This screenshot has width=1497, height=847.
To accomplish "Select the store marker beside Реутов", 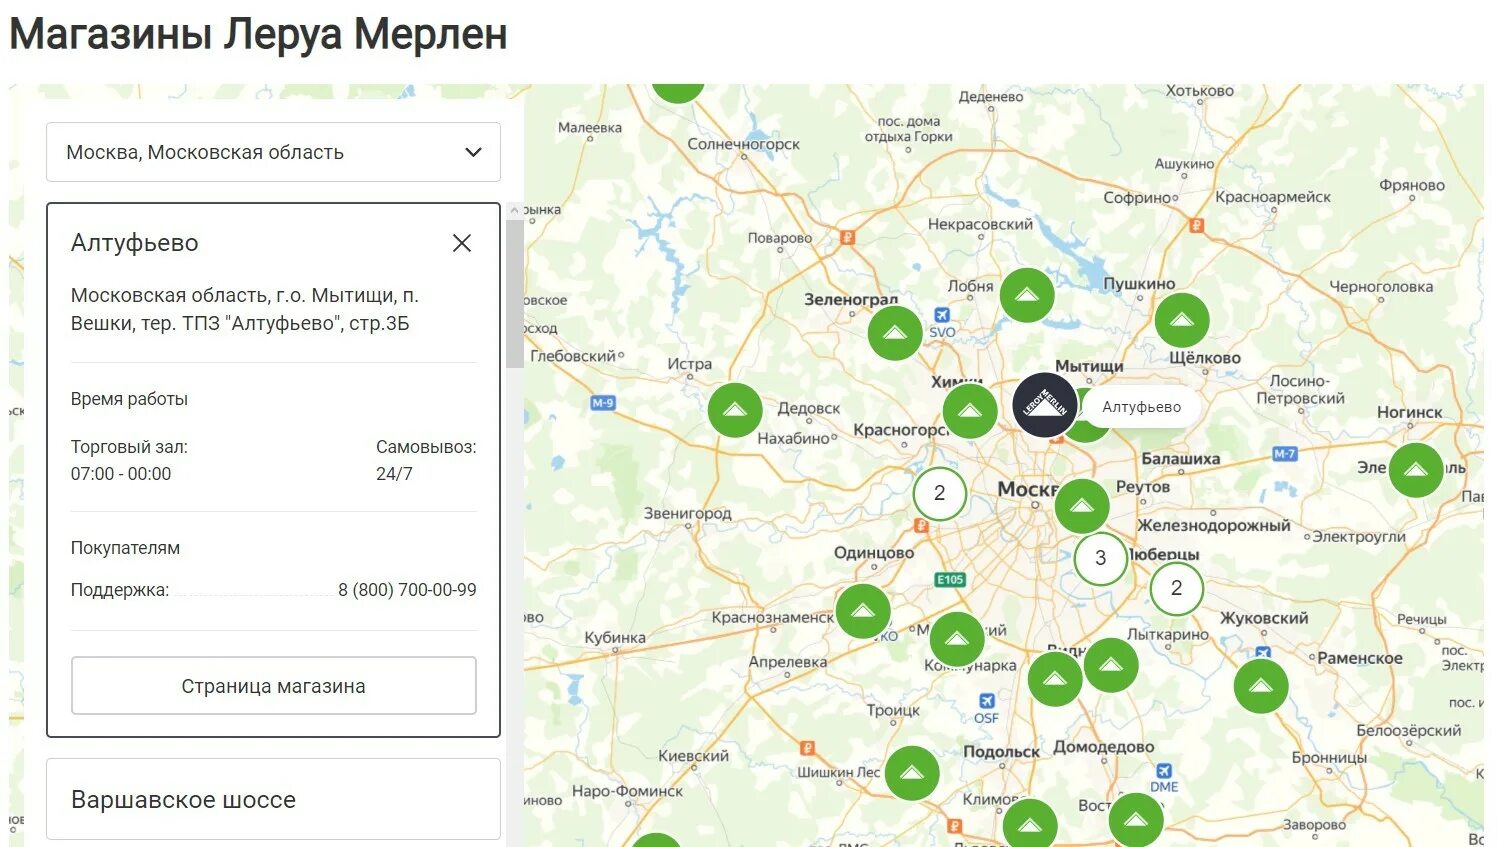I will (1082, 506).
